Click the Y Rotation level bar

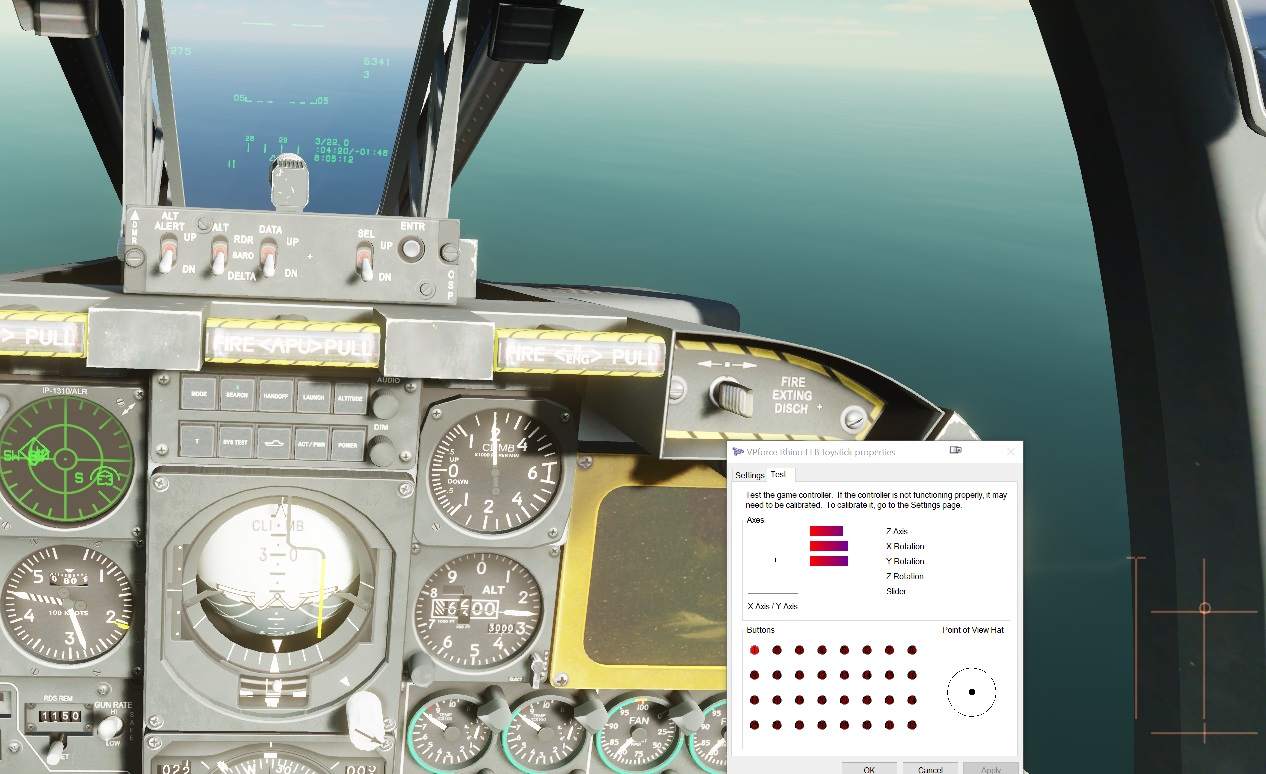(x=829, y=561)
